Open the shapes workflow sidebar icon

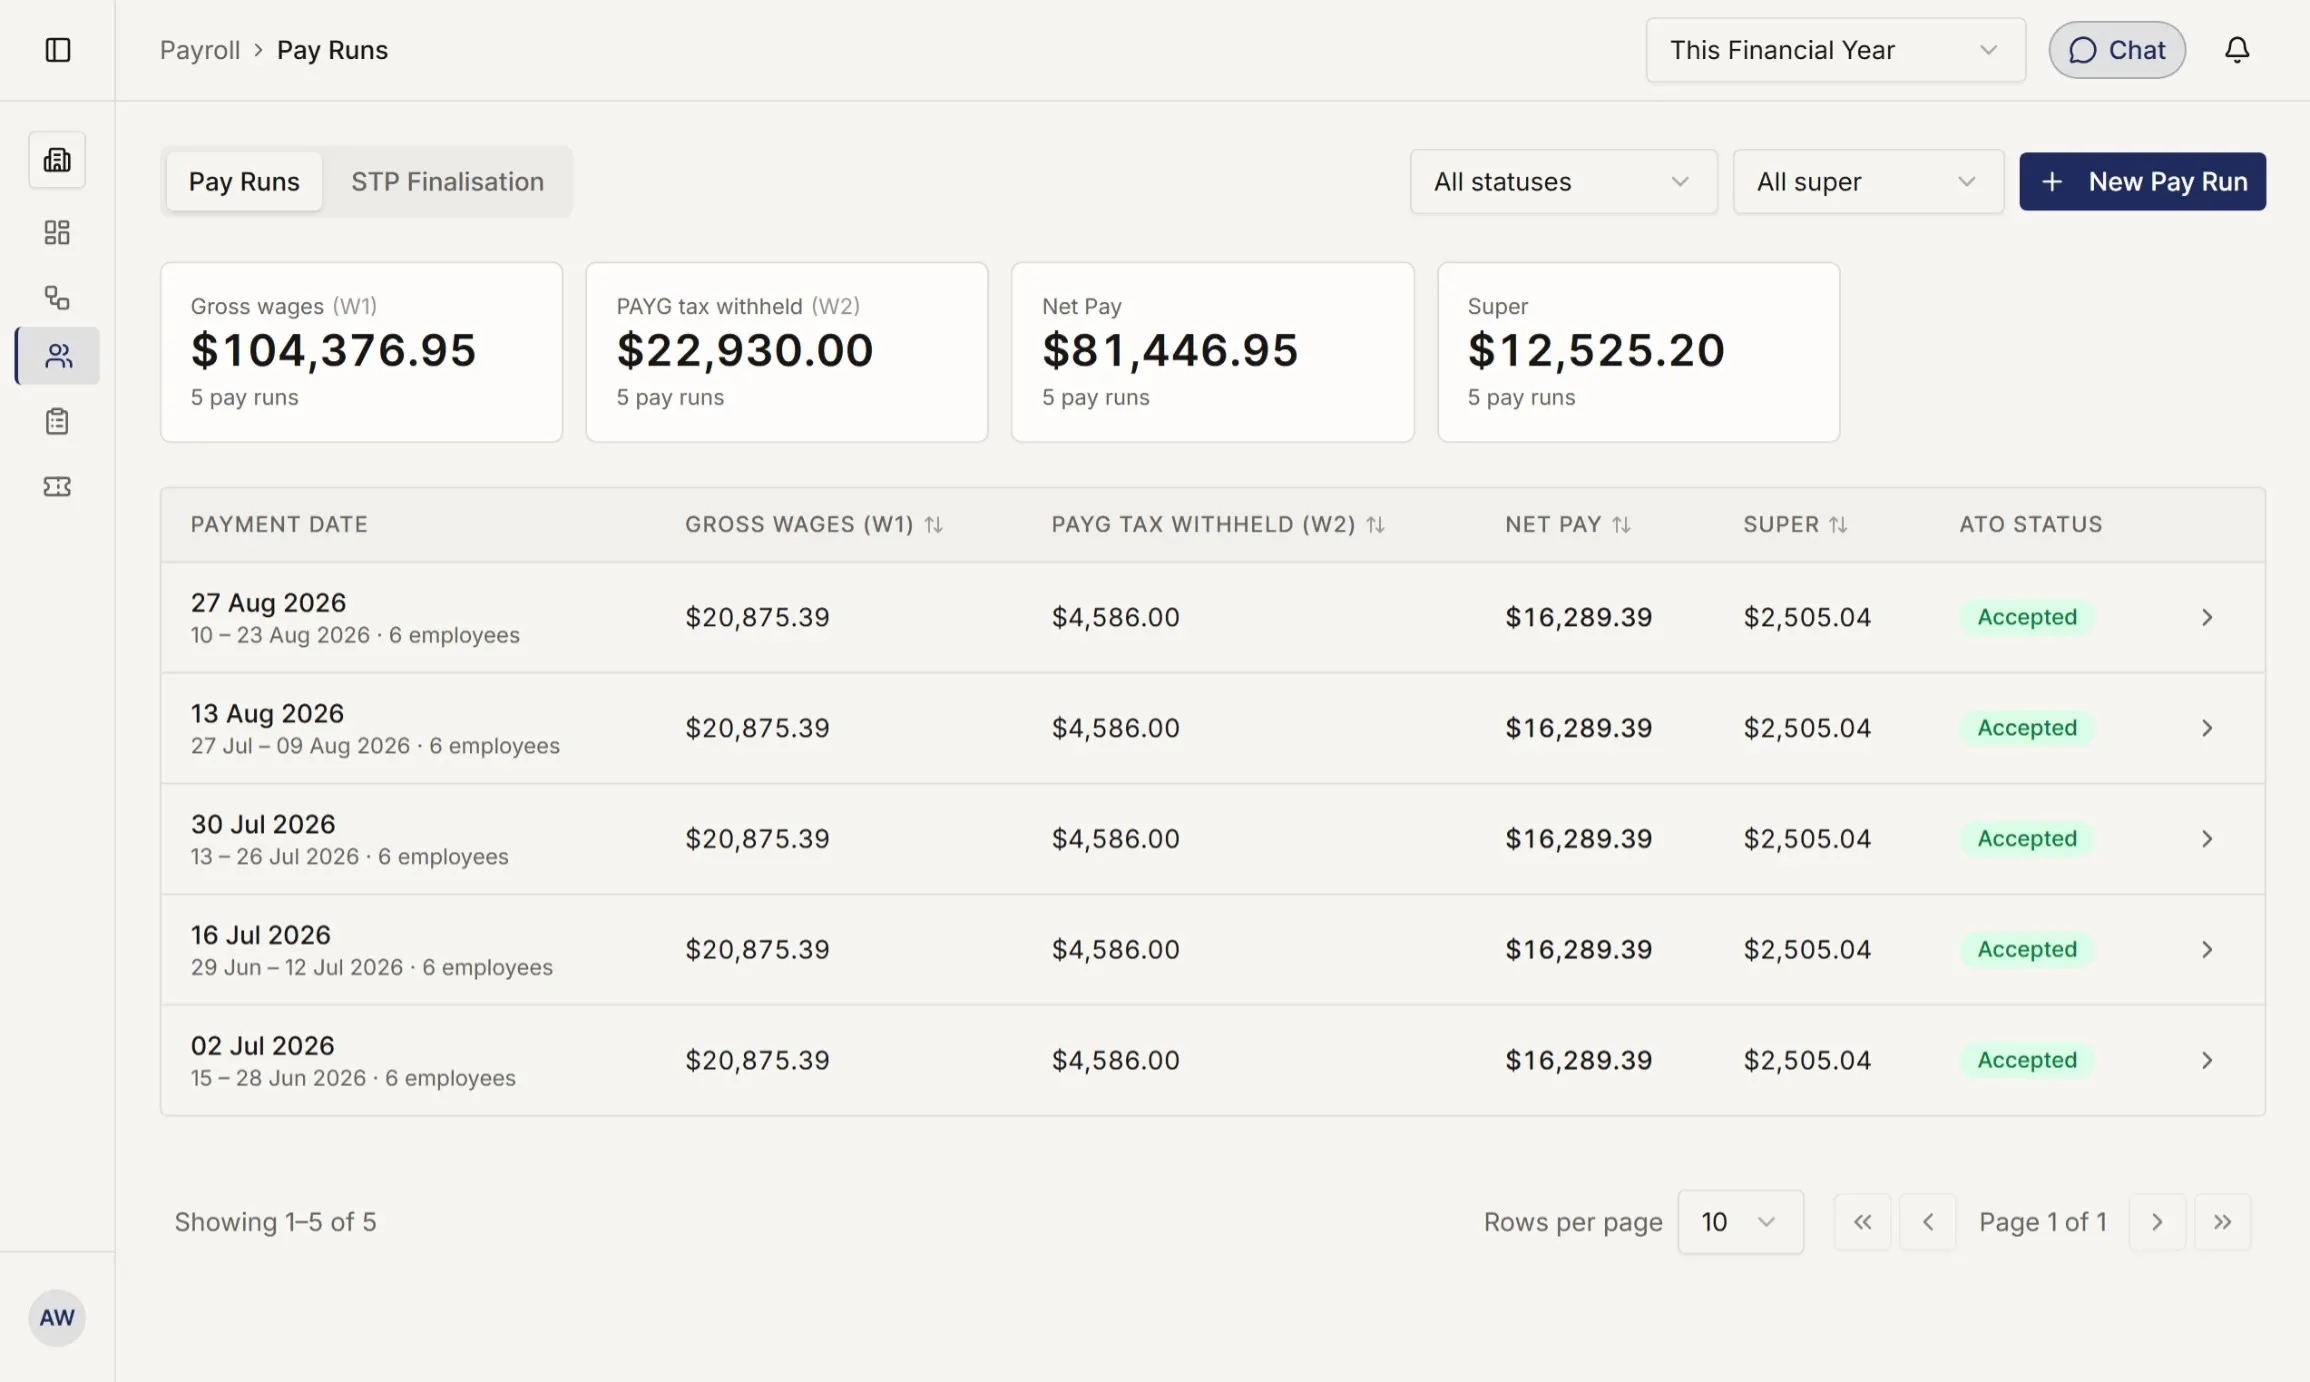coord(57,297)
